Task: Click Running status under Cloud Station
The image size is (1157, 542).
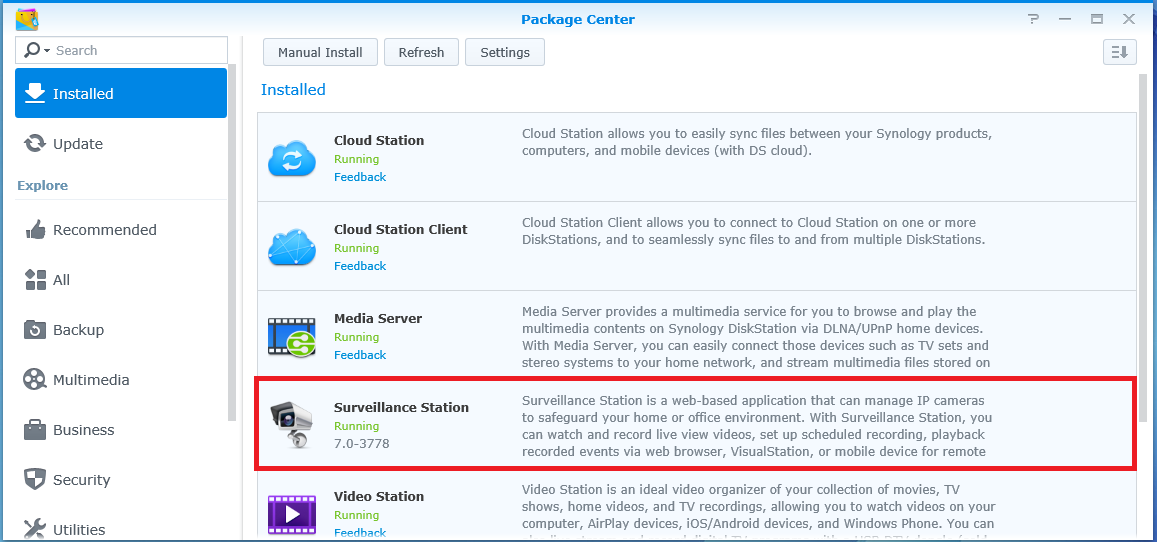Action: (356, 159)
